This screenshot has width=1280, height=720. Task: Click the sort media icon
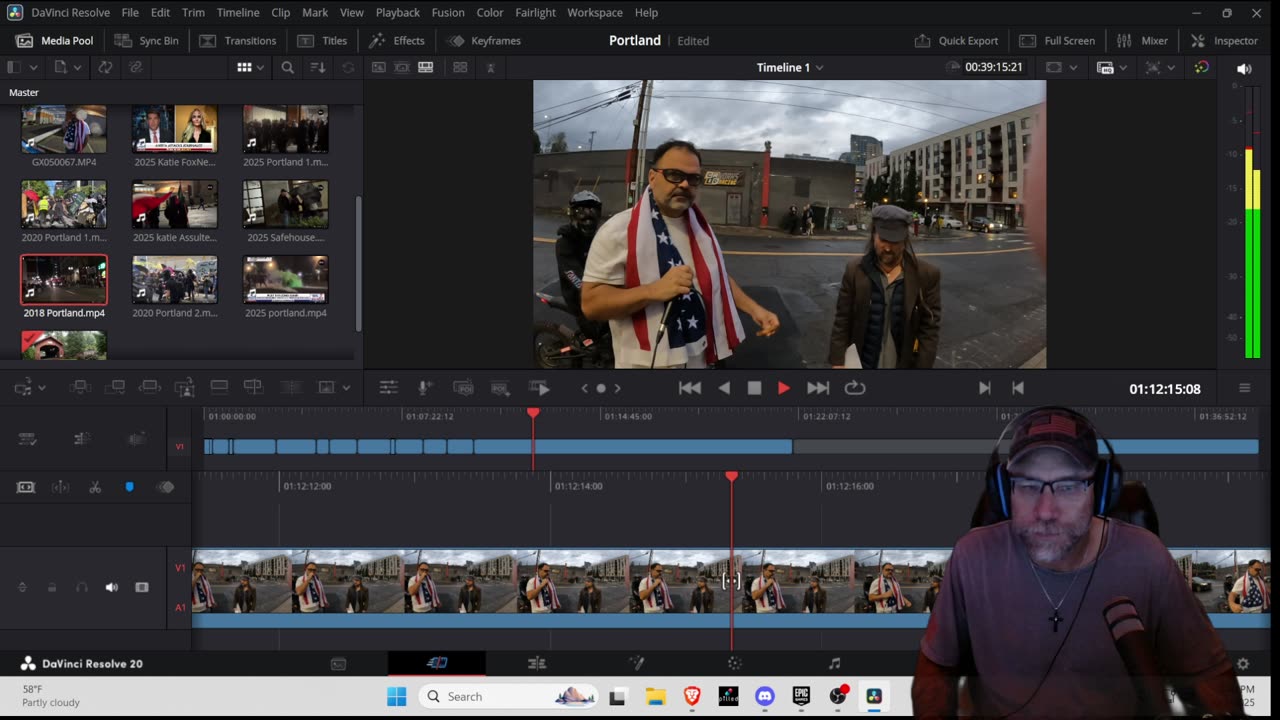tap(318, 67)
